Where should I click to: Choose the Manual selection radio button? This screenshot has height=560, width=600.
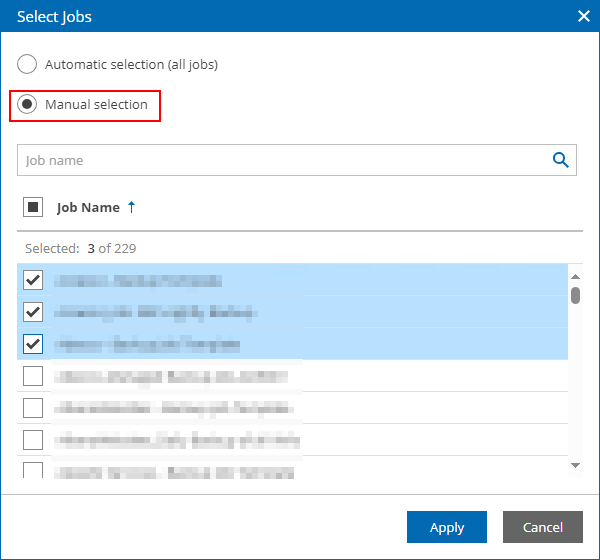click(x=28, y=105)
